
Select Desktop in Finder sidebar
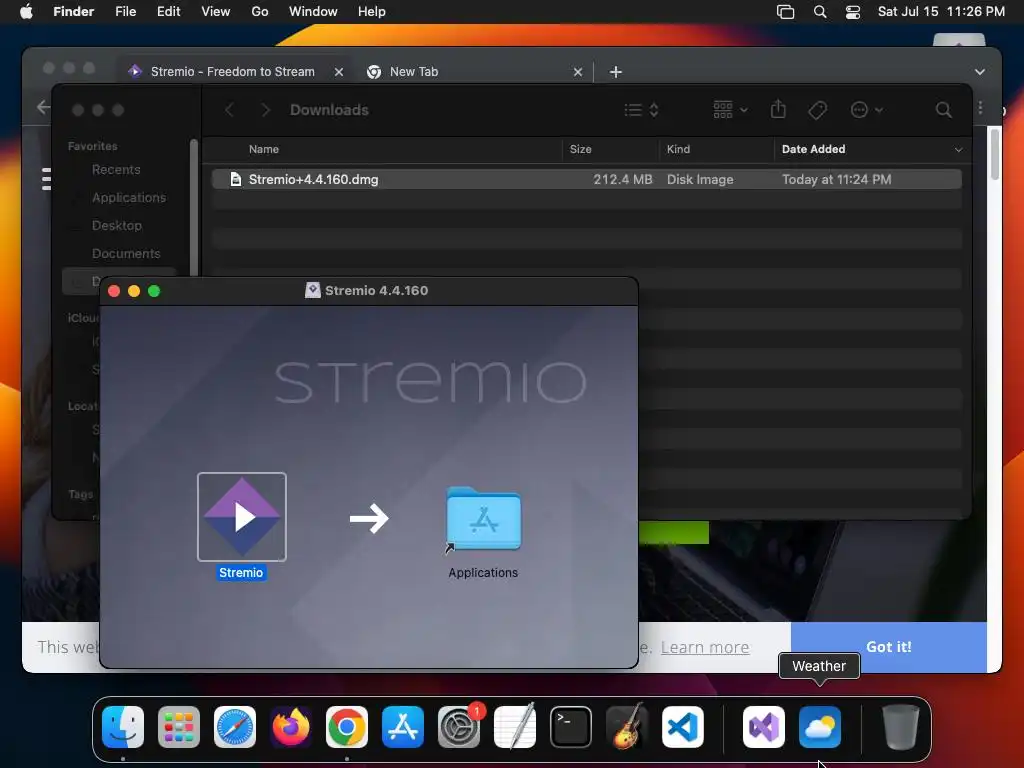116,226
